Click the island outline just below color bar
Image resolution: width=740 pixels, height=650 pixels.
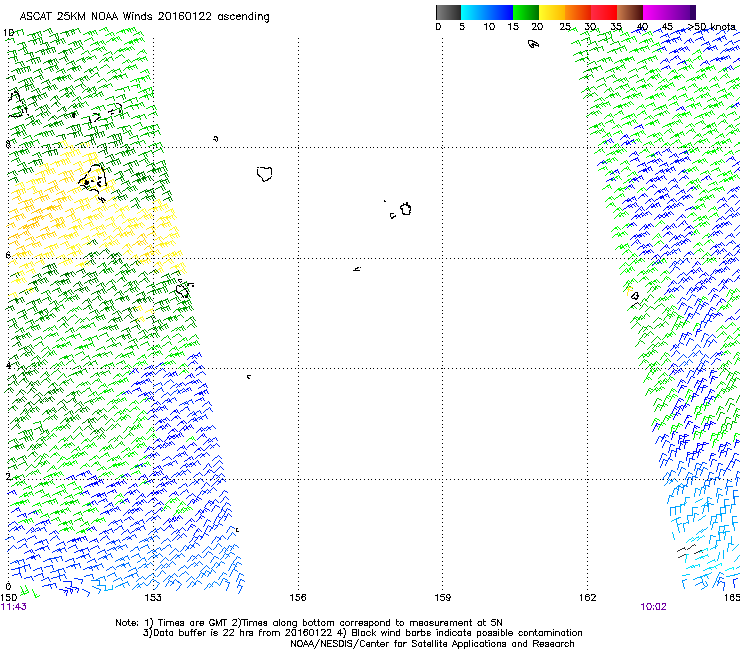point(533,44)
